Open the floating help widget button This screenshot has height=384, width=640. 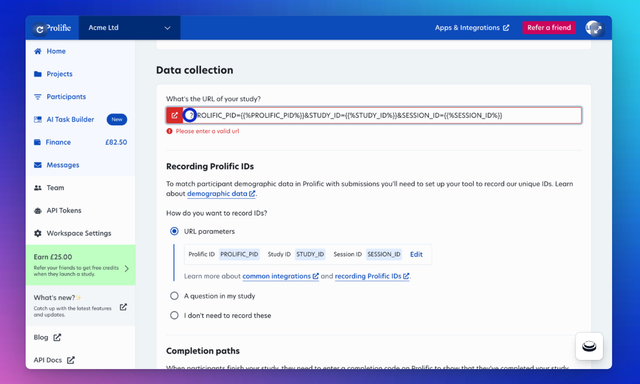[x=589, y=346]
